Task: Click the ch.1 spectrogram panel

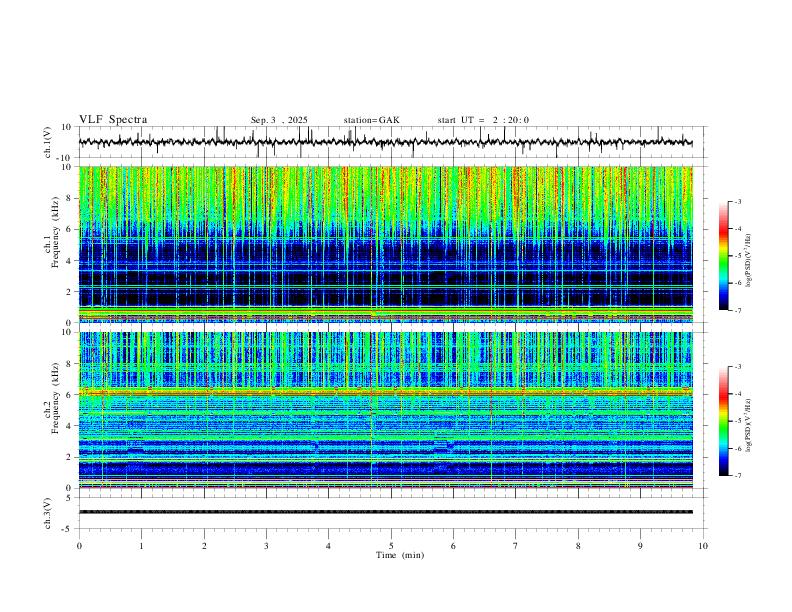Action: [x=385, y=244]
